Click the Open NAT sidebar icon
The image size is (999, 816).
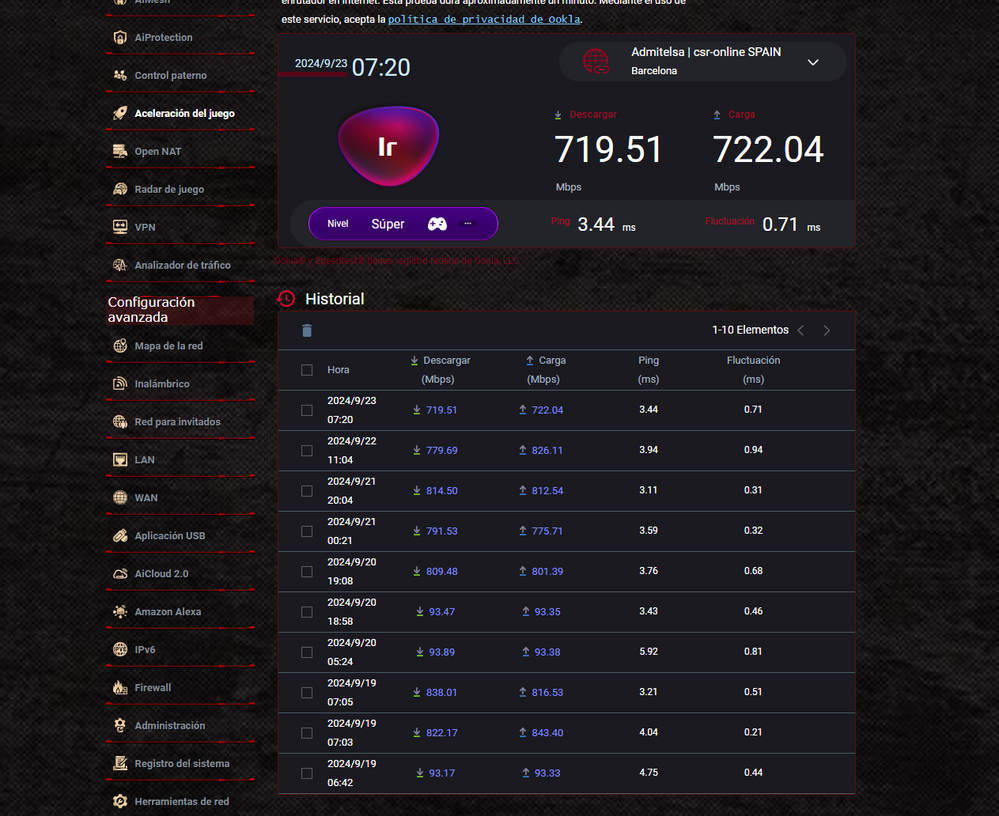click(120, 152)
